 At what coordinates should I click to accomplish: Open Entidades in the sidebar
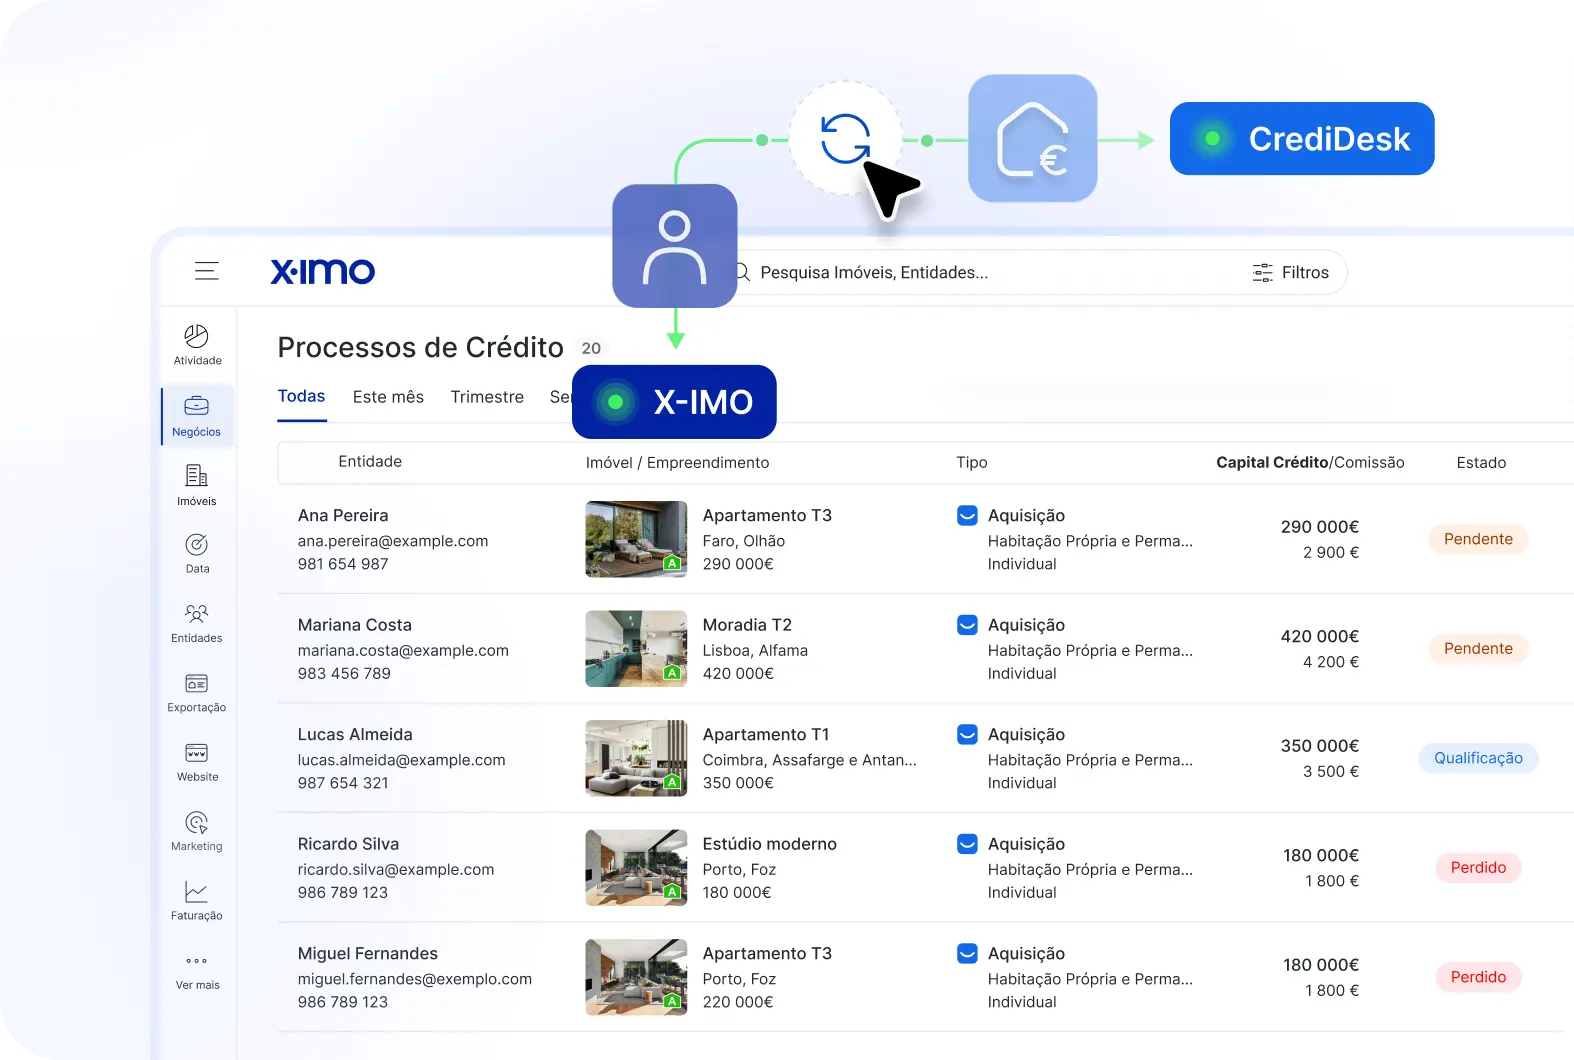(x=197, y=623)
